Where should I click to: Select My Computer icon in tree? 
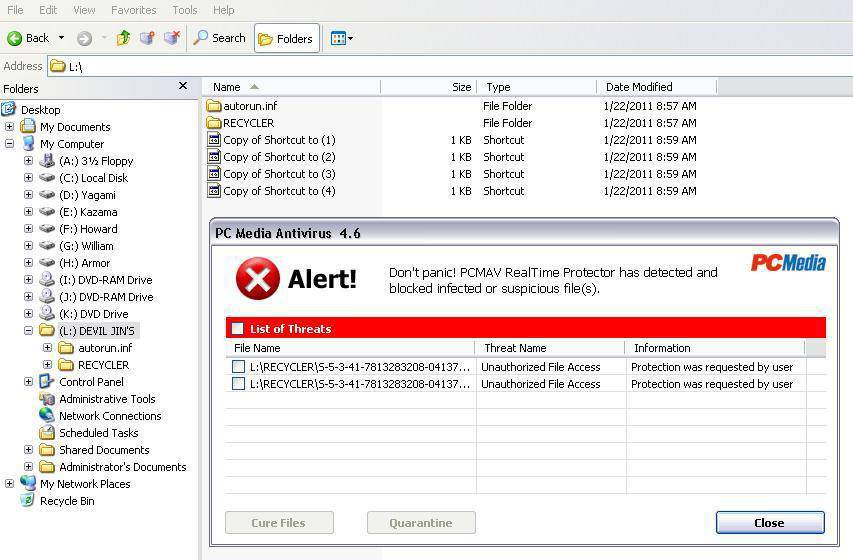pyautogui.click(x=28, y=144)
